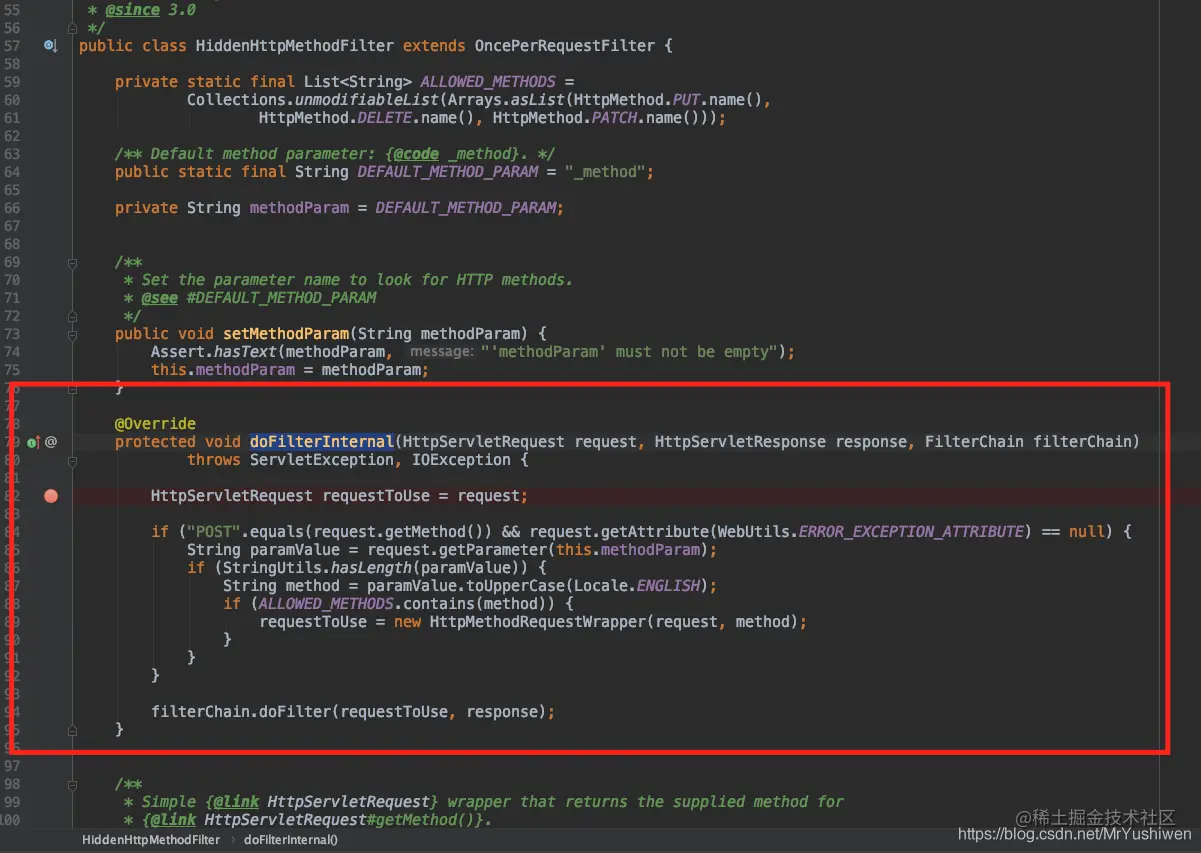The image size is (1201, 853).
Task: Click the @see tag on line 71
Action: [159, 298]
